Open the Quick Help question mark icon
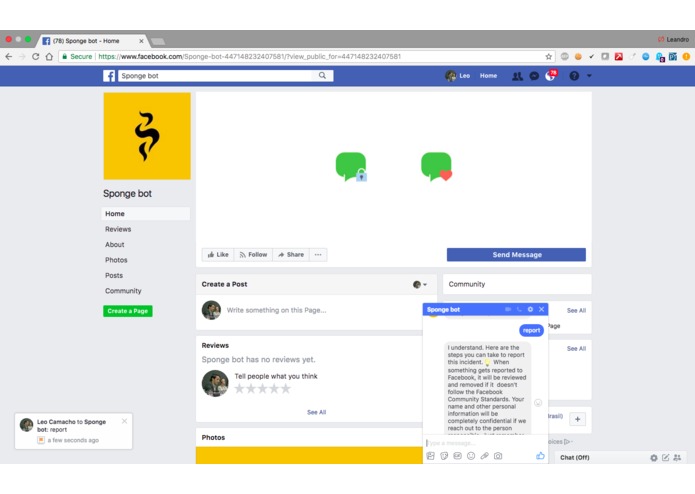This screenshot has height=494, width=695. coord(574,76)
